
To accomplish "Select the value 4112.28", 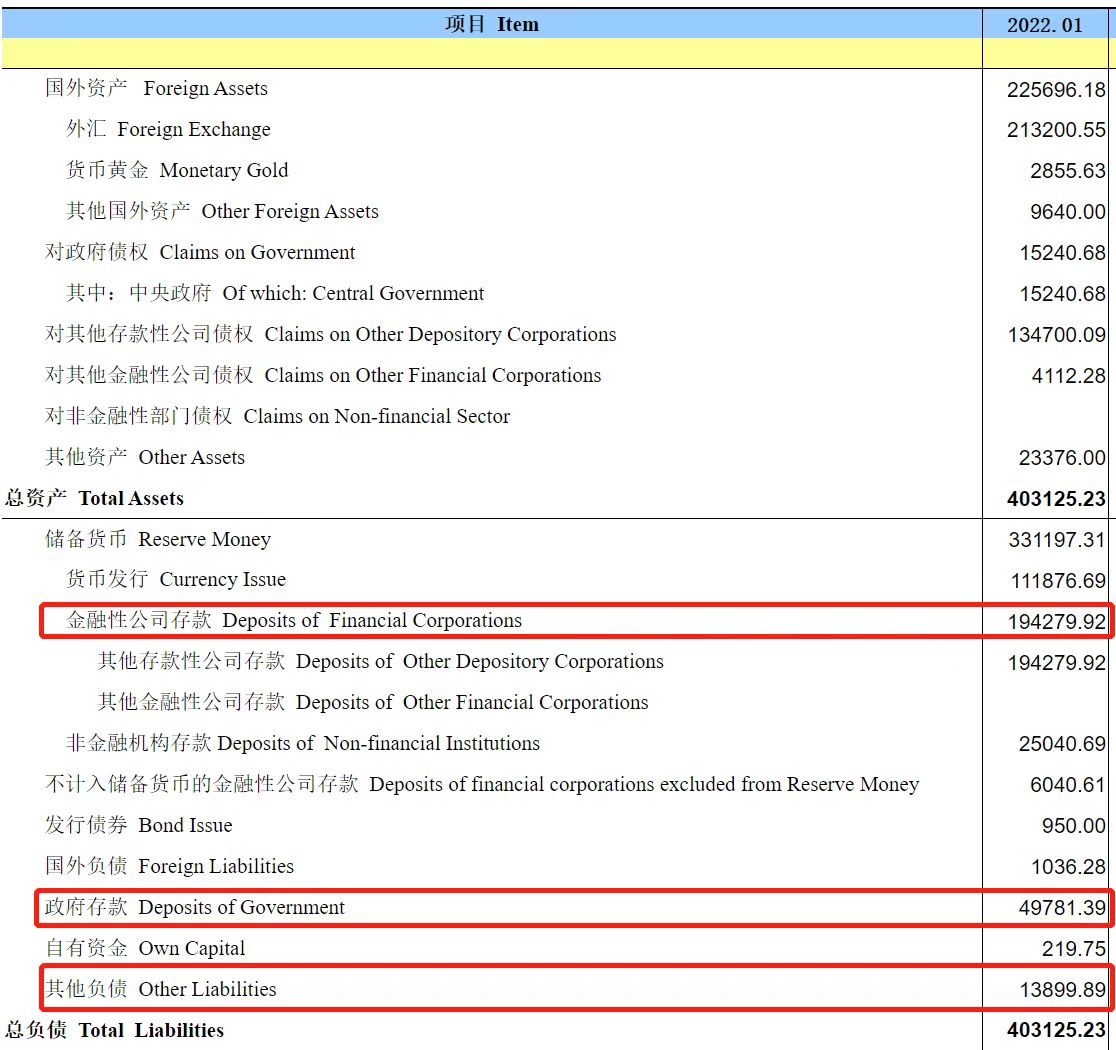I will [x=1068, y=376].
